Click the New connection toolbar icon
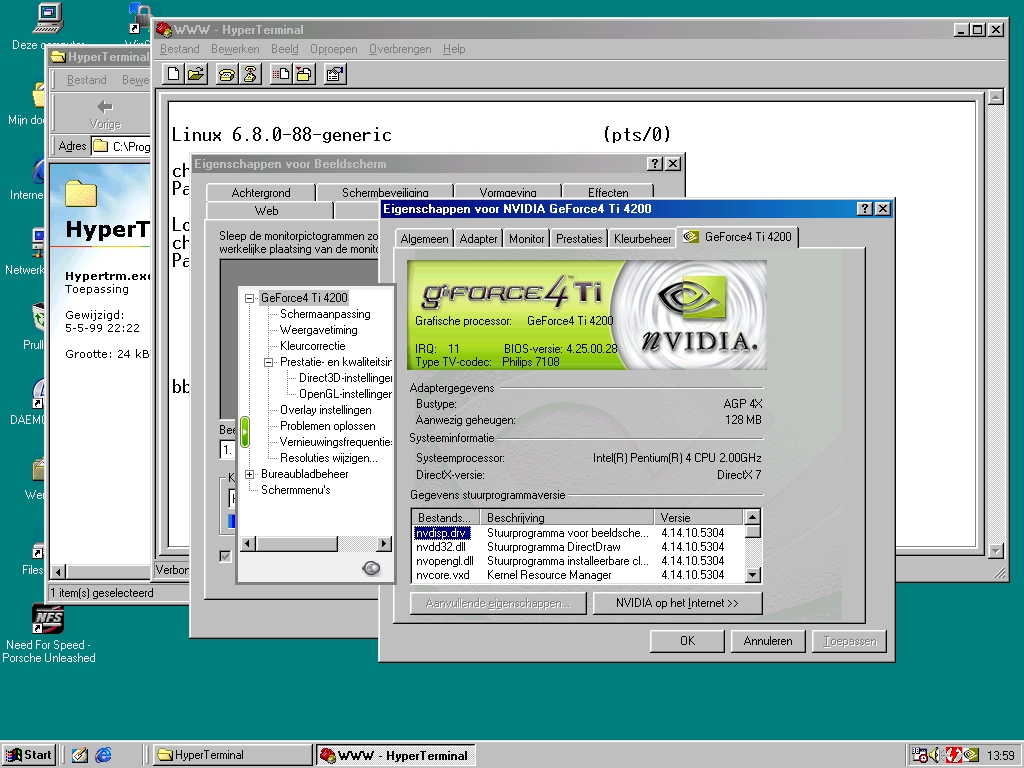The height and width of the screenshot is (768, 1024). tap(174, 73)
